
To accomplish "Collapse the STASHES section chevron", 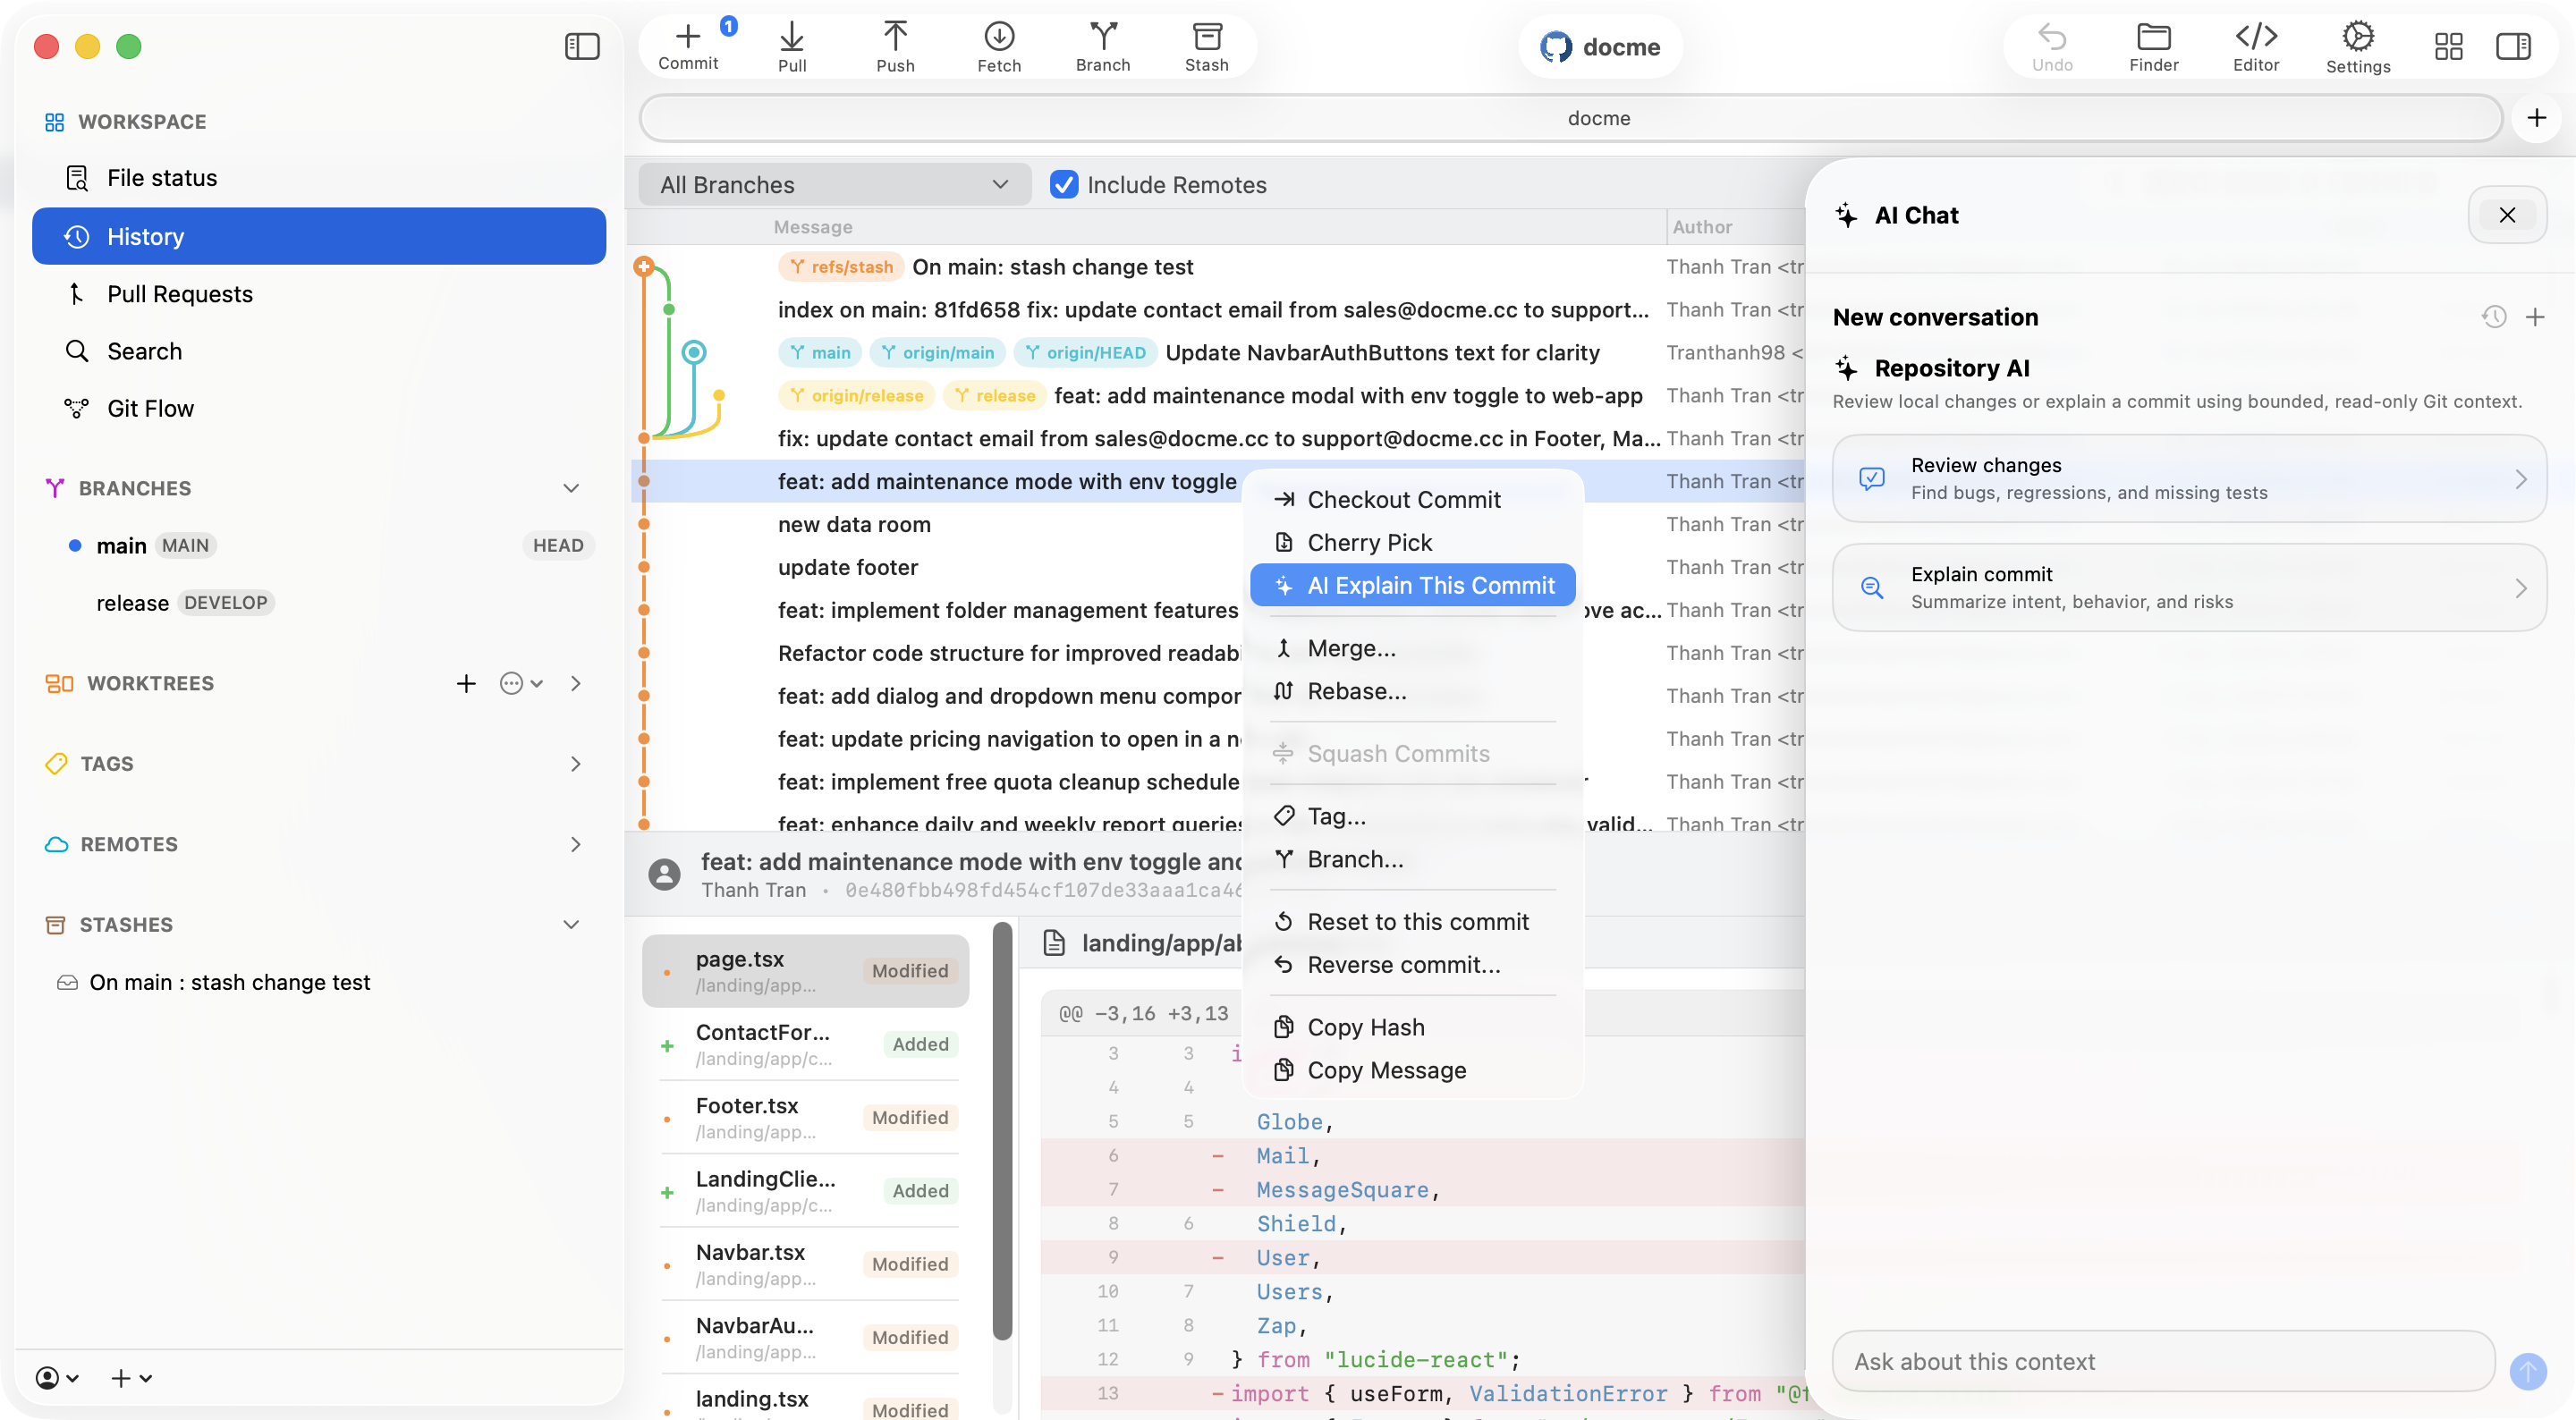I will (x=571, y=924).
